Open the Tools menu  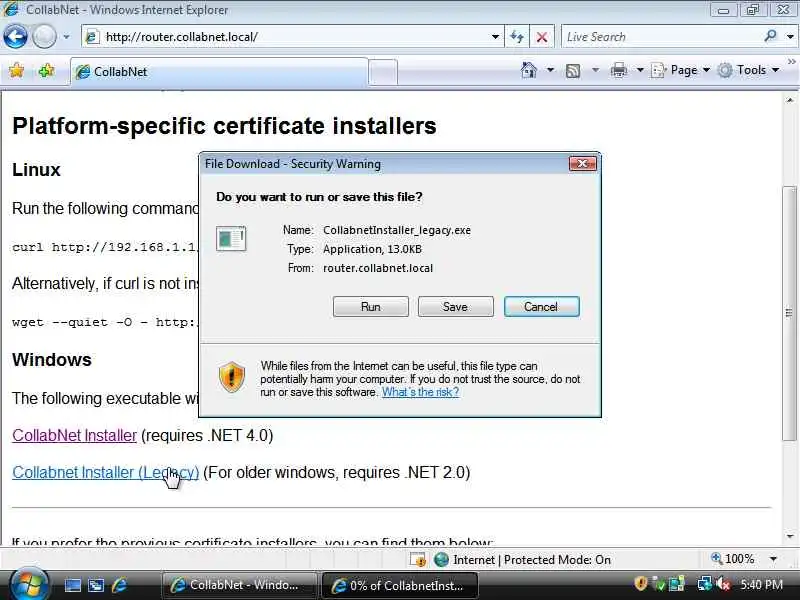click(749, 70)
